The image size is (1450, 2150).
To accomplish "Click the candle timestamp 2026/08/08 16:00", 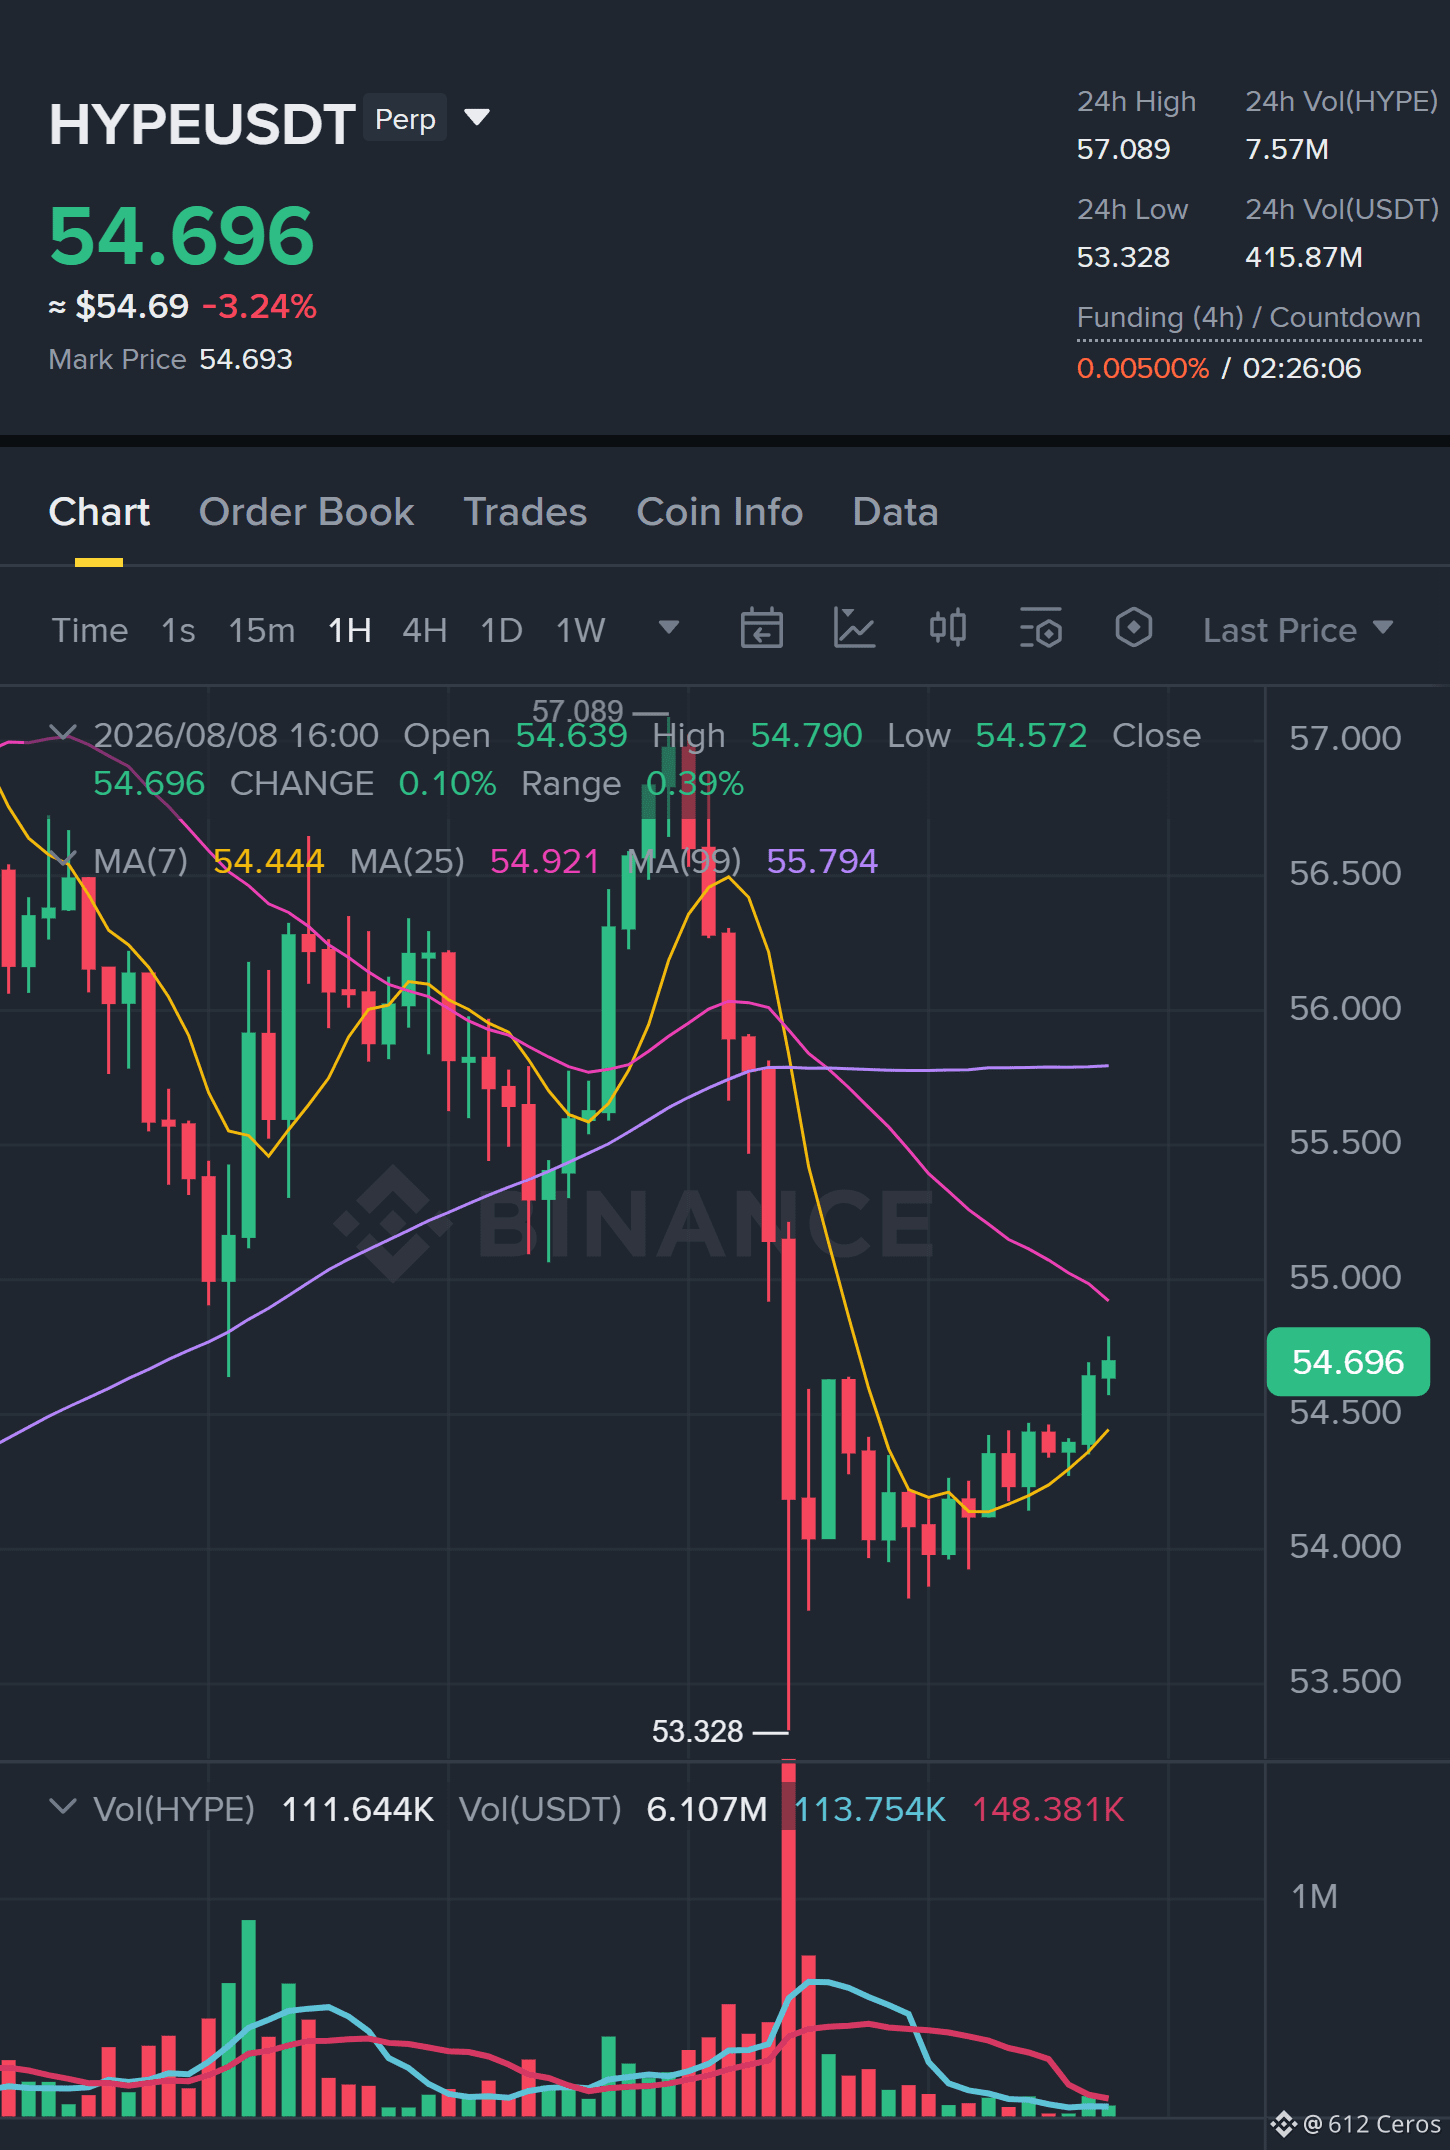I will point(236,735).
